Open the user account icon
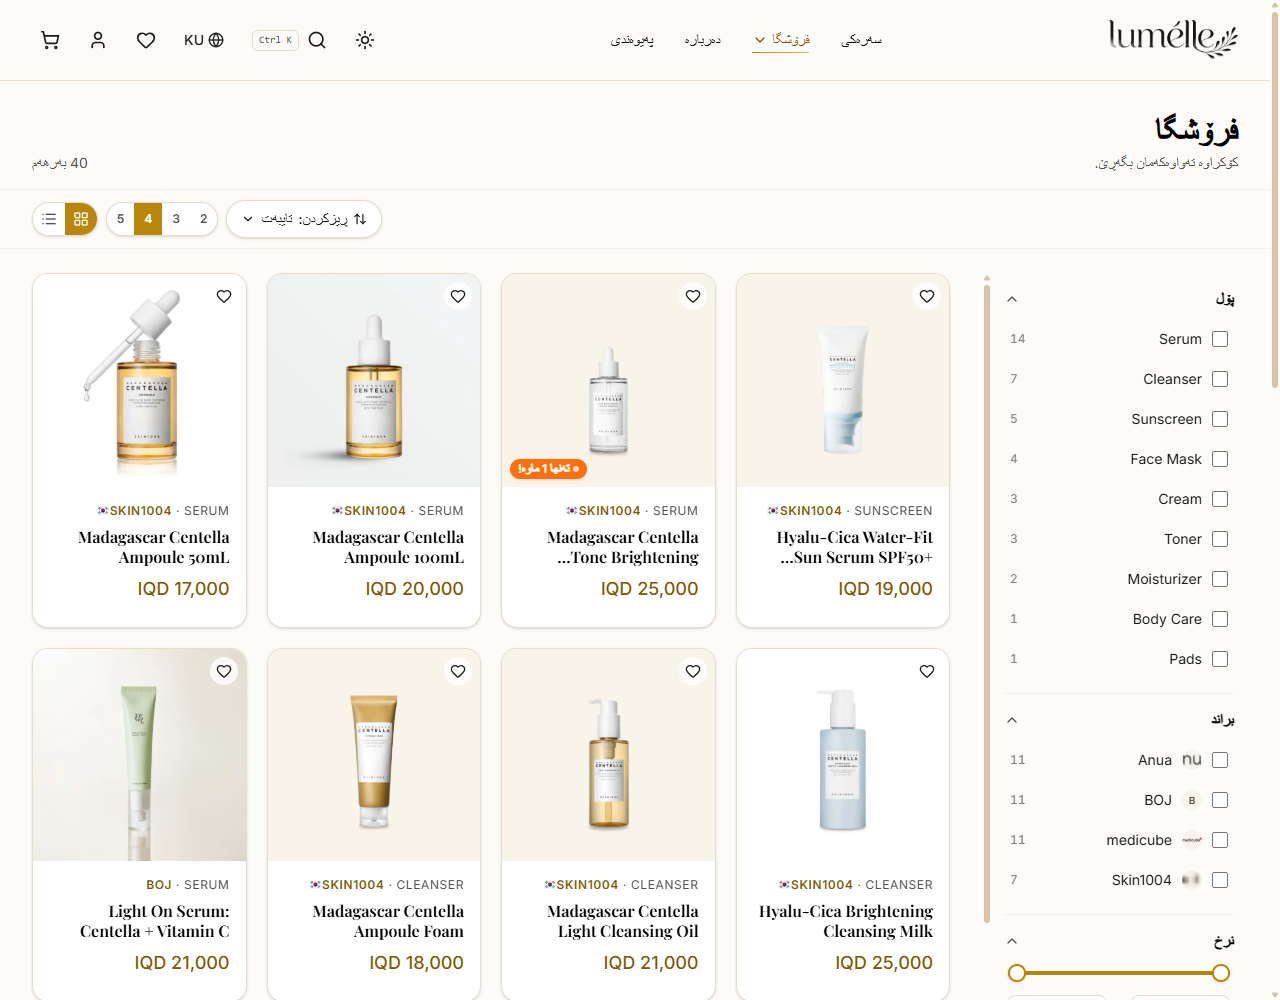Image resolution: width=1280 pixels, height=1000 pixels. pos(98,40)
